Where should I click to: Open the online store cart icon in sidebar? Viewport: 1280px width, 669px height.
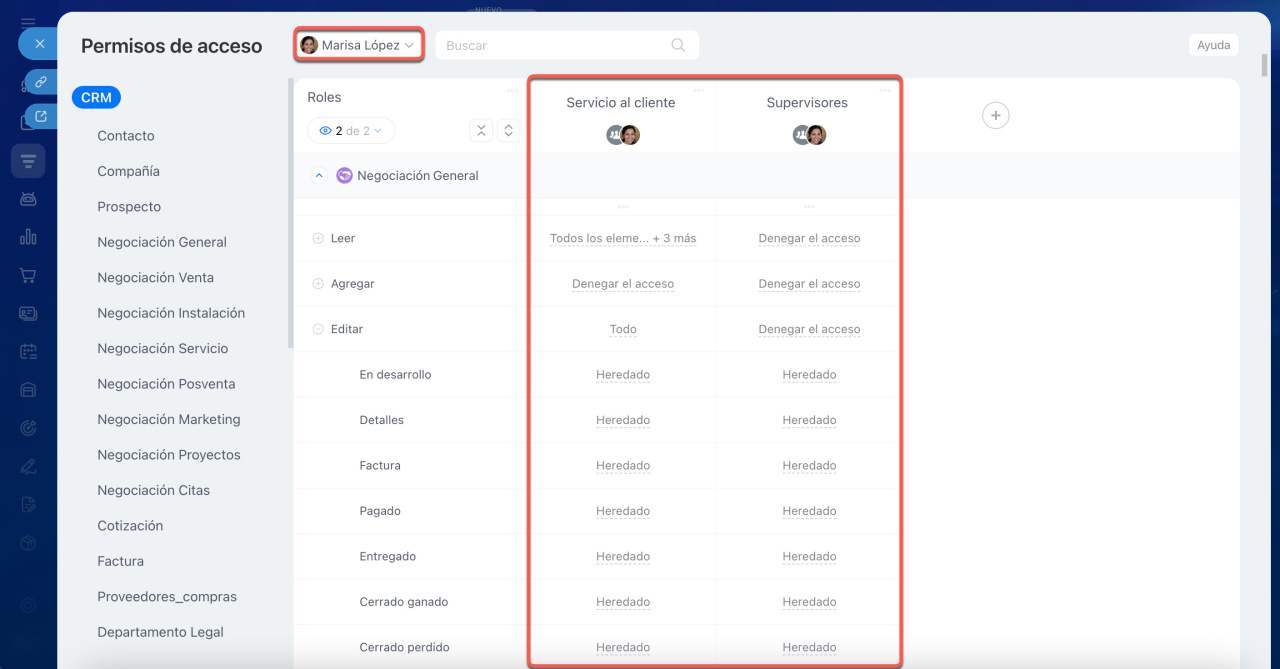tap(28, 275)
